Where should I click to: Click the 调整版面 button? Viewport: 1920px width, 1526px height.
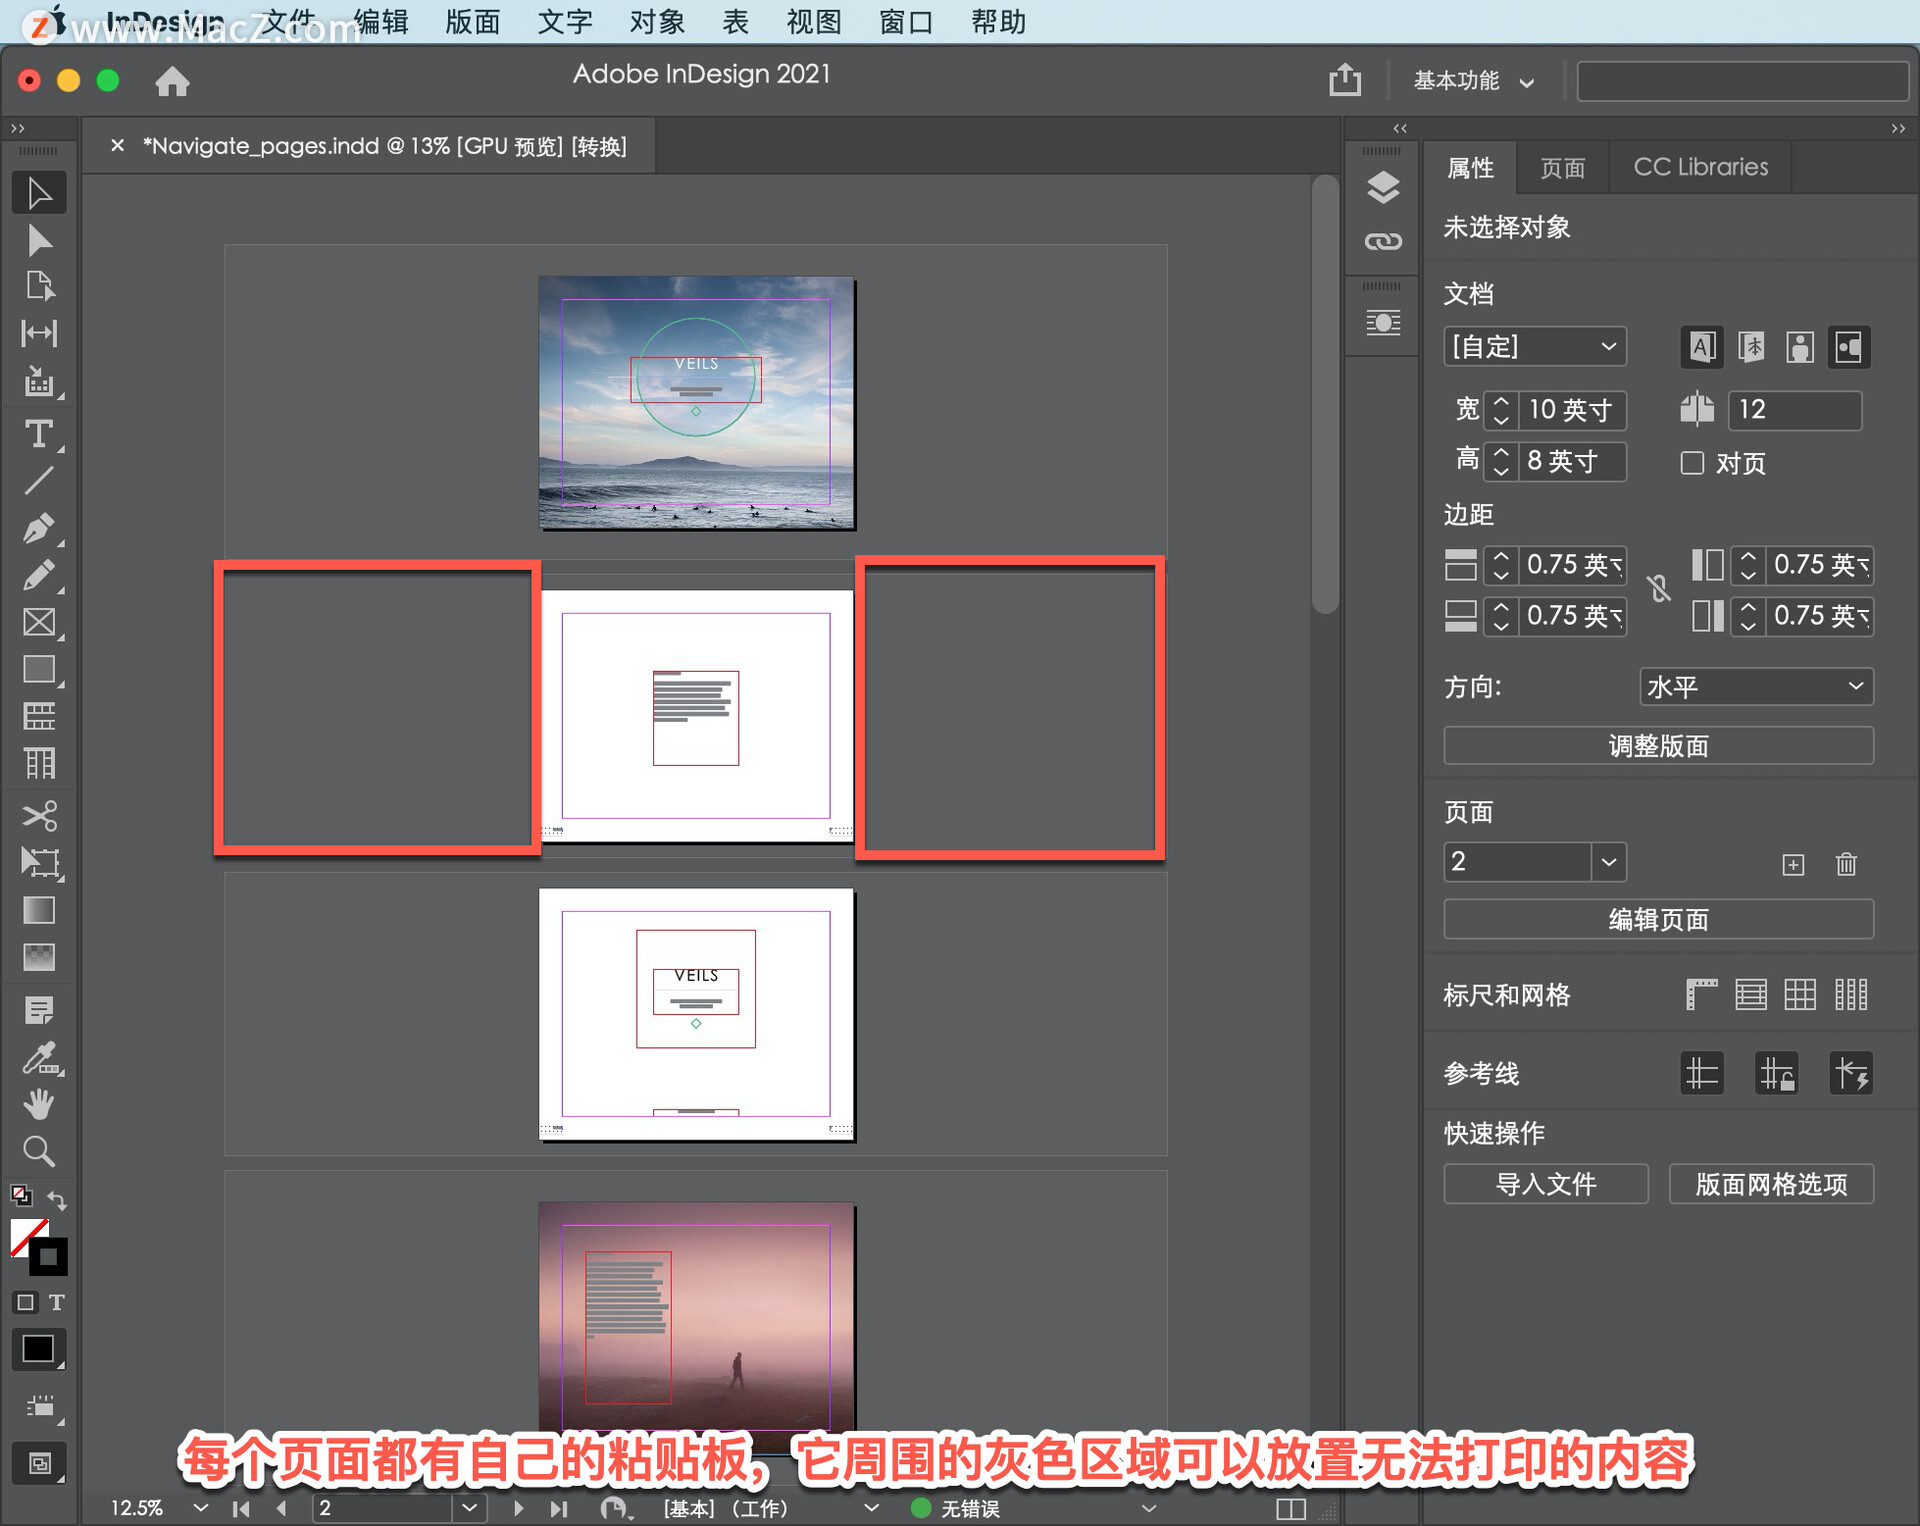1658,746
